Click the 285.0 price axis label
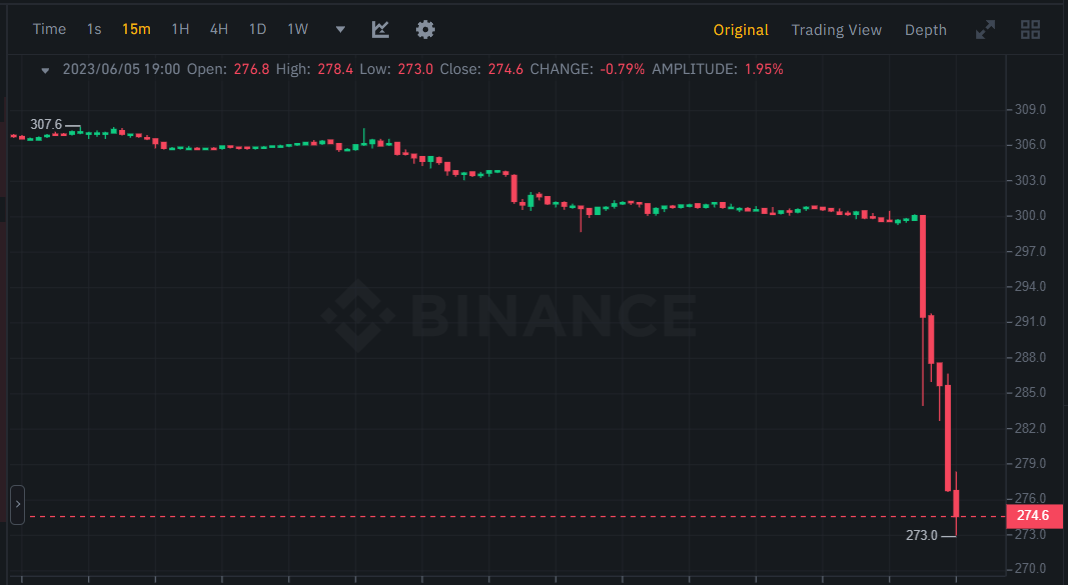Viewport: 1068px width, 585px height. pos(1030,392)
